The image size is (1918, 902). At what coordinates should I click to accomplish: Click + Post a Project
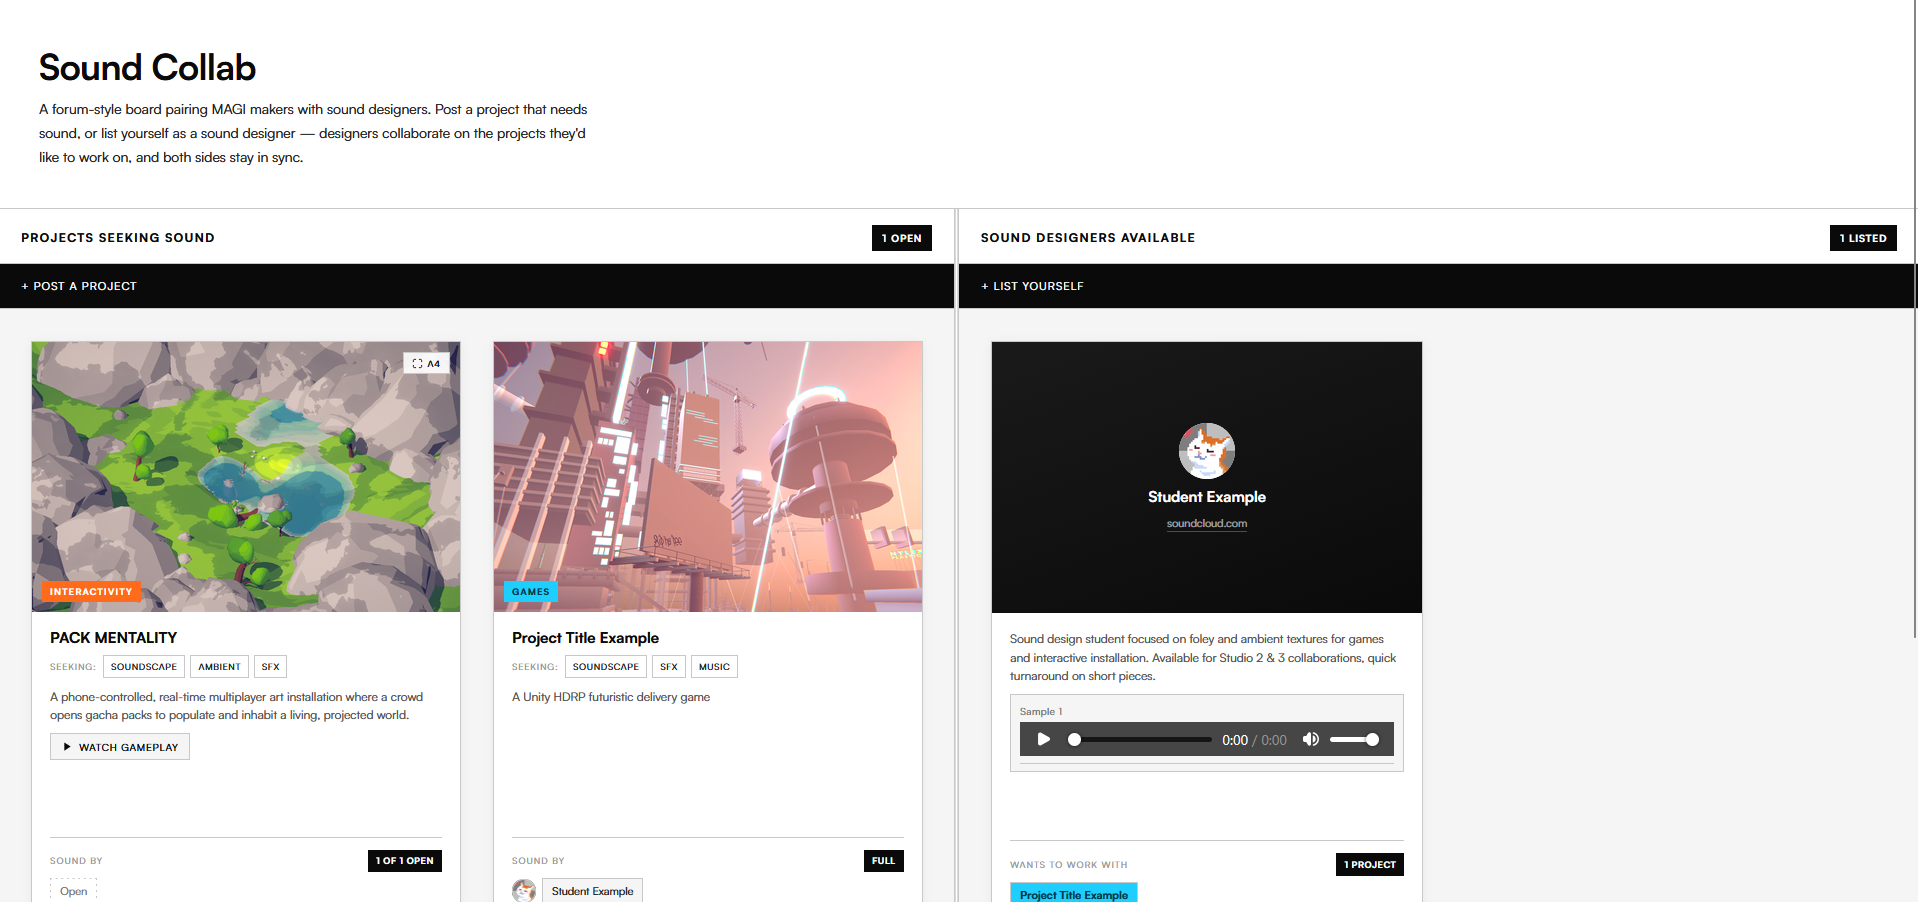[x=79, y=286]
